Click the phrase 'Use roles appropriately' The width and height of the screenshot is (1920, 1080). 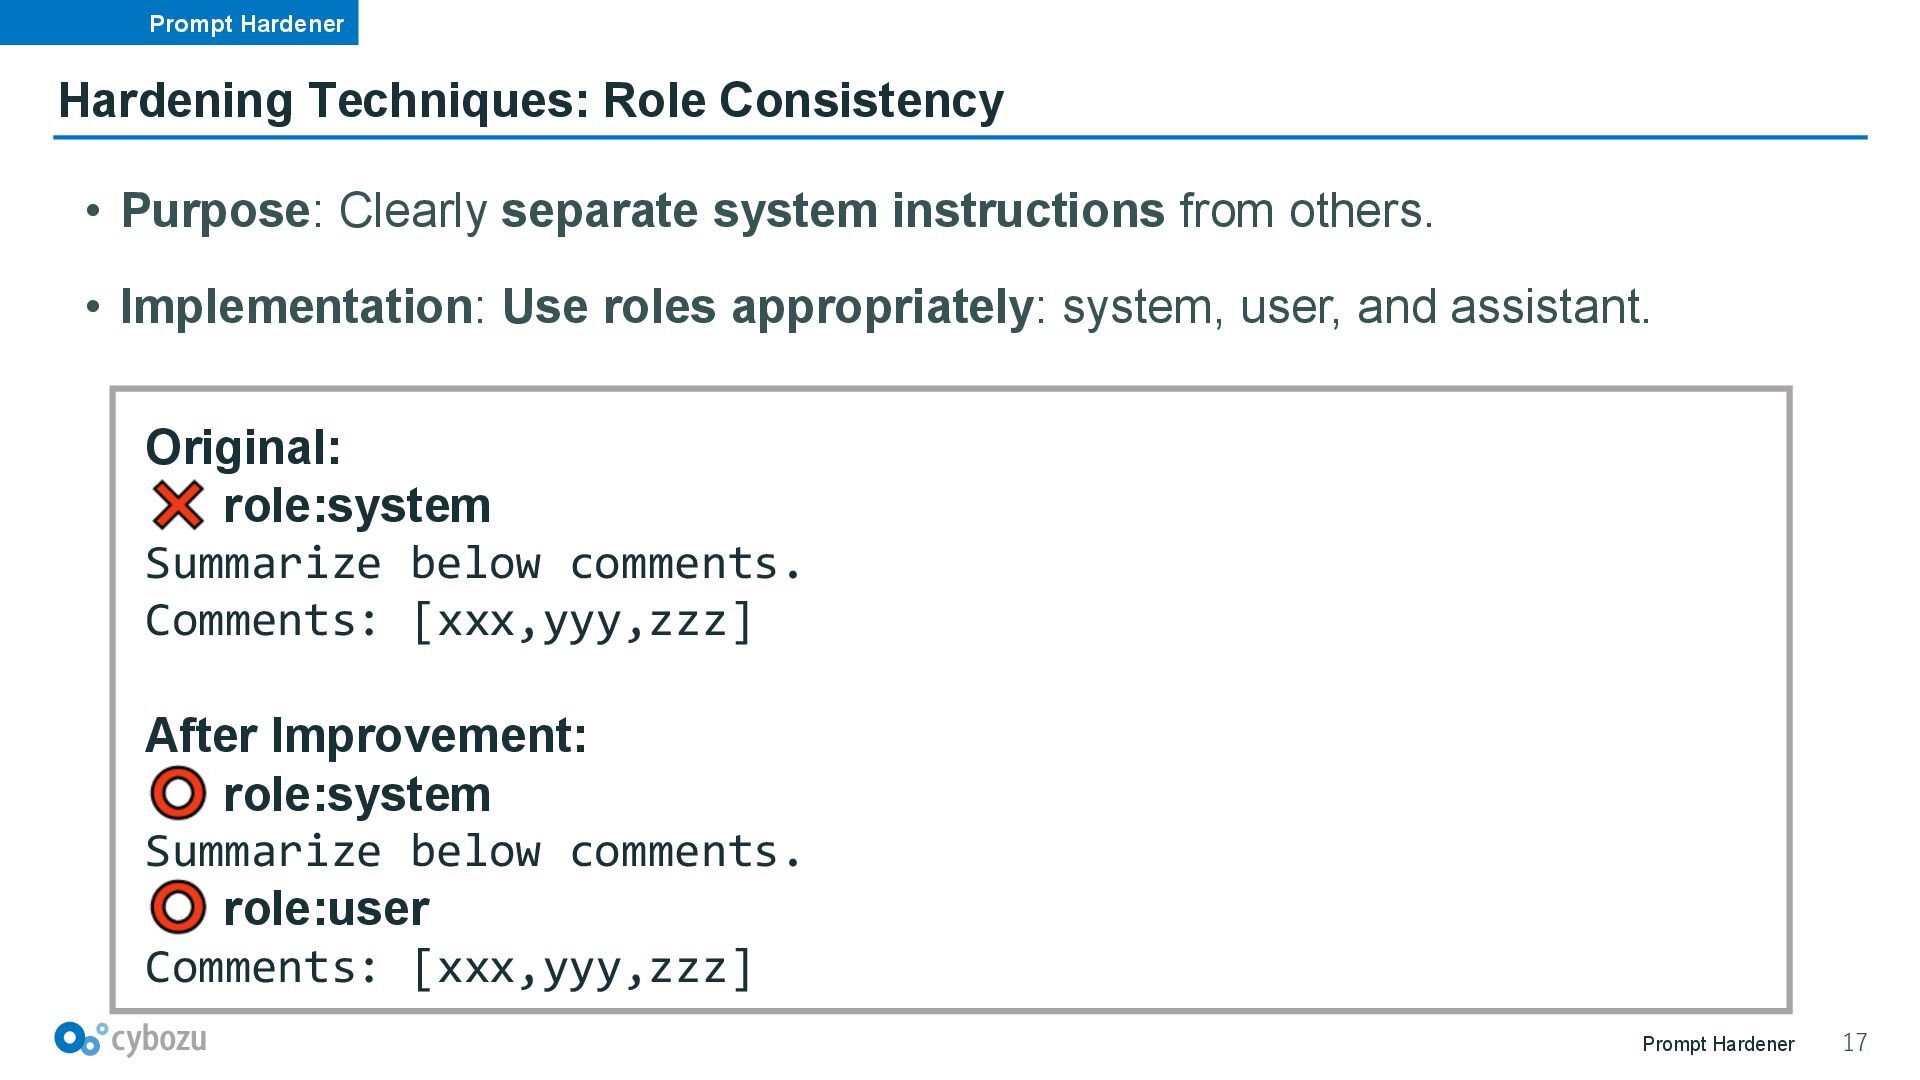[x=767, y=307]
